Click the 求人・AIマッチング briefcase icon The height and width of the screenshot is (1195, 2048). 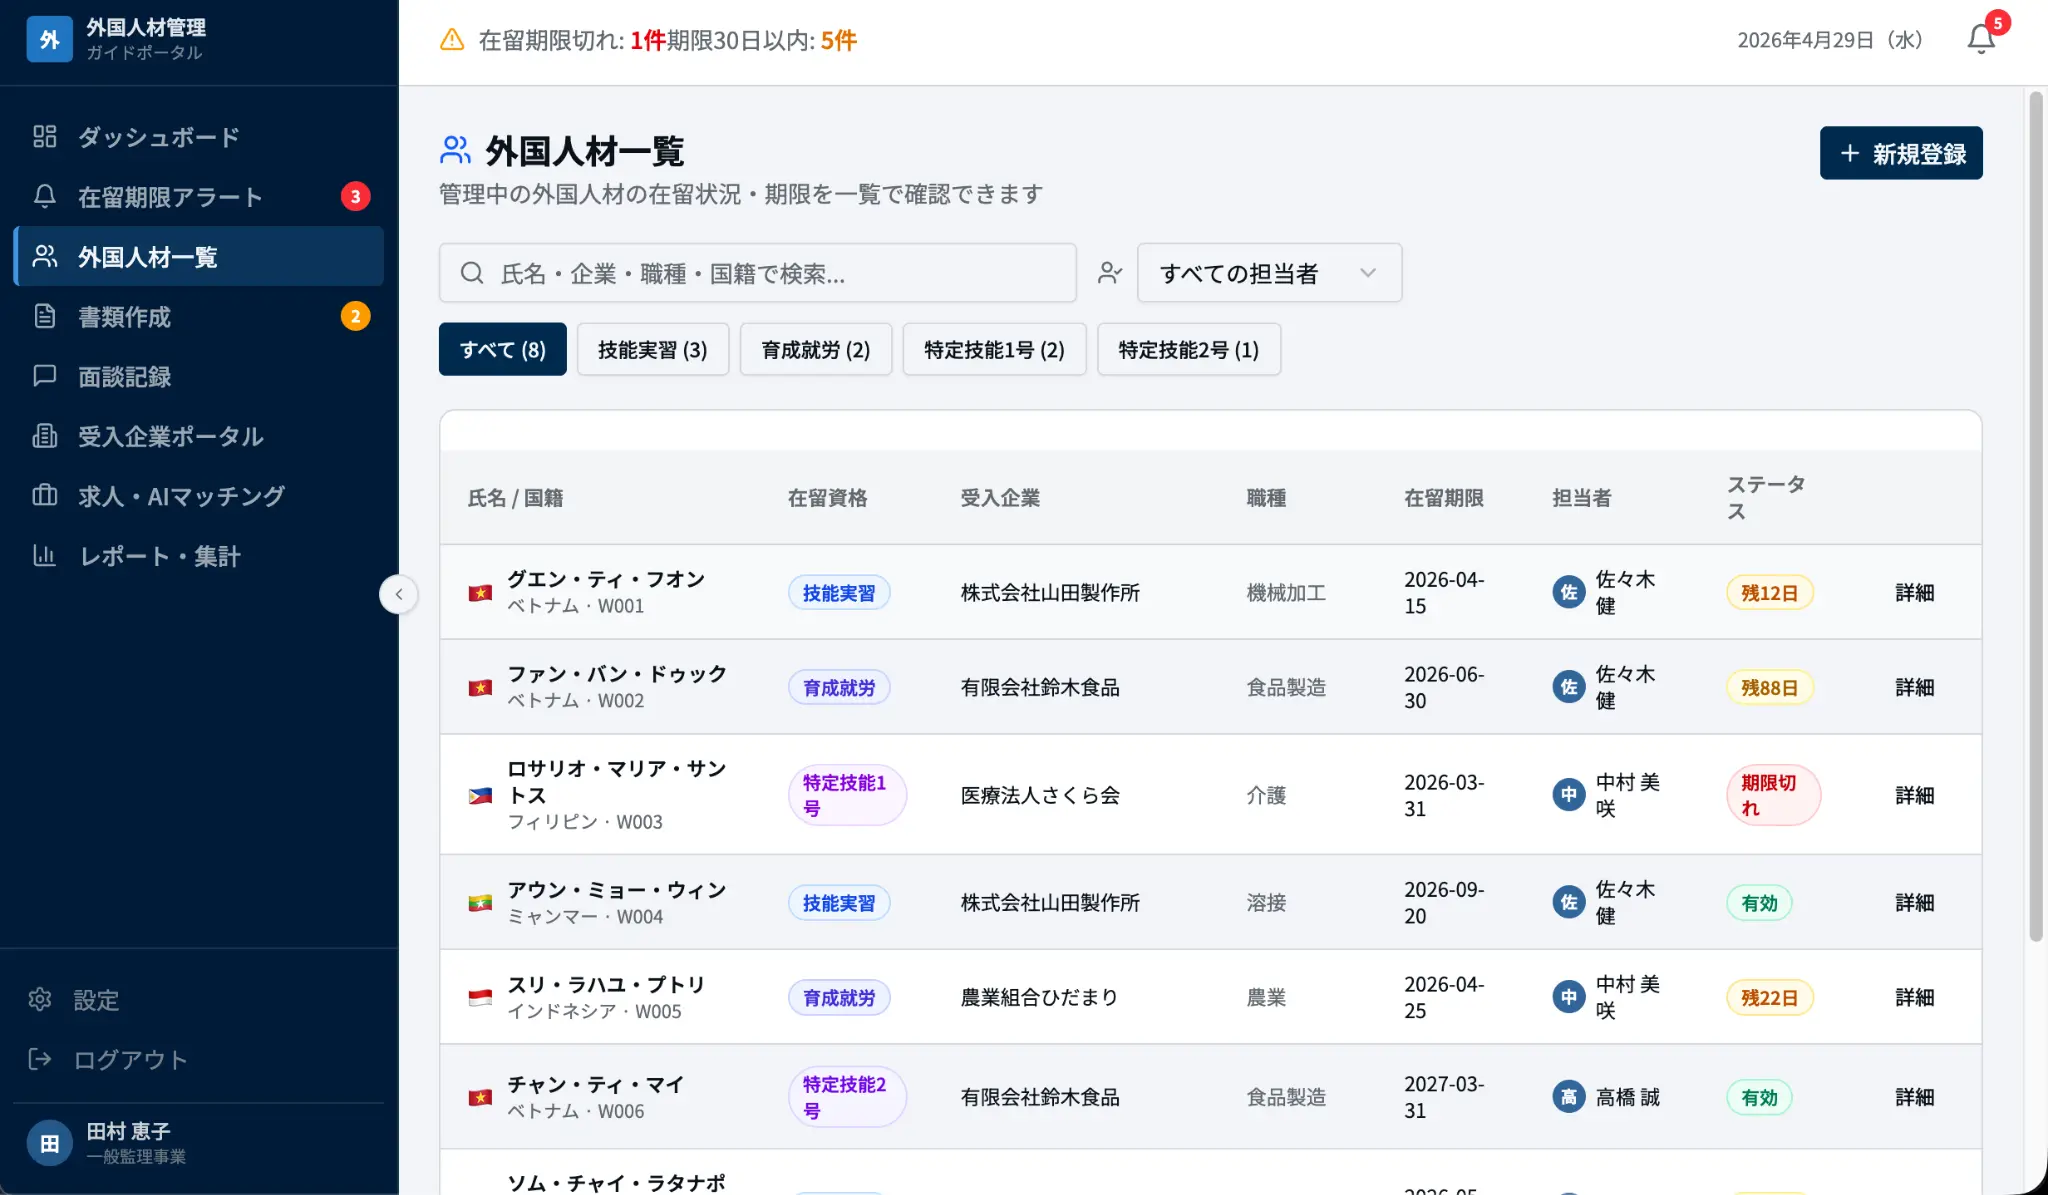point(45,496)
